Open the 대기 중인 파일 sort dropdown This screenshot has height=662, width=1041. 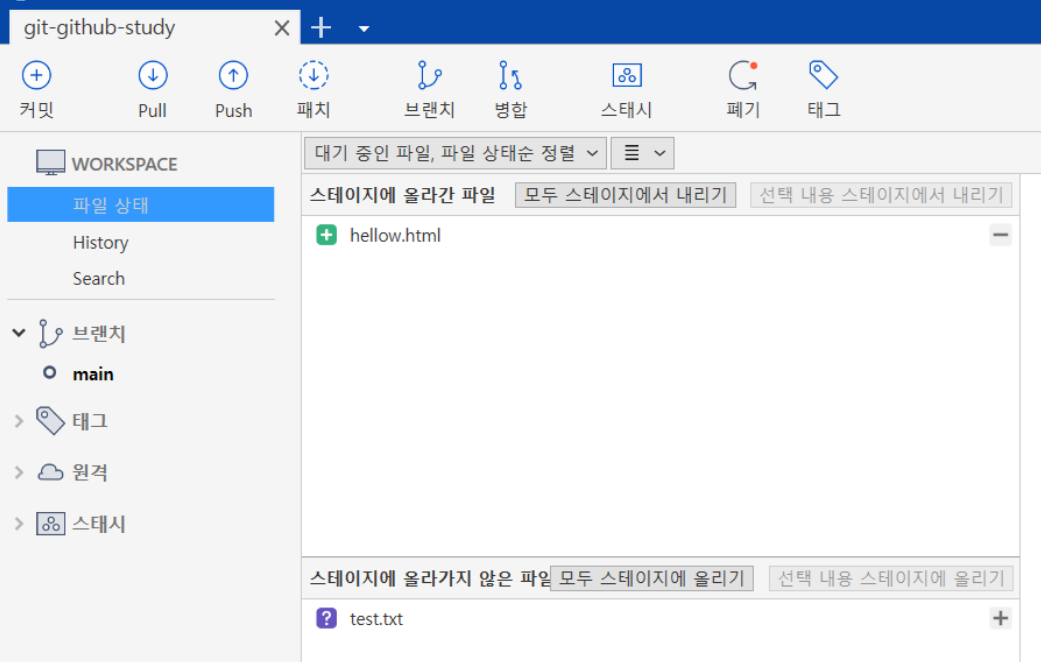455,153
